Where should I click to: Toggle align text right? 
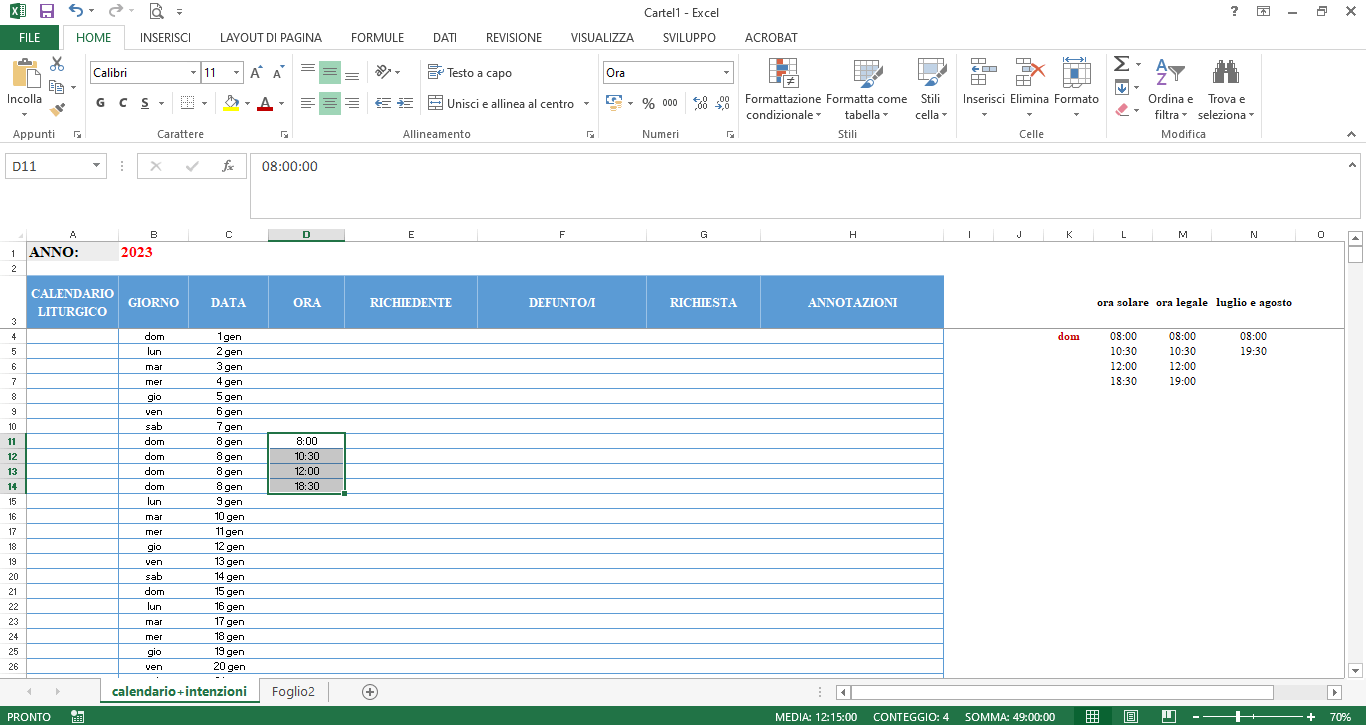[352, 103]
